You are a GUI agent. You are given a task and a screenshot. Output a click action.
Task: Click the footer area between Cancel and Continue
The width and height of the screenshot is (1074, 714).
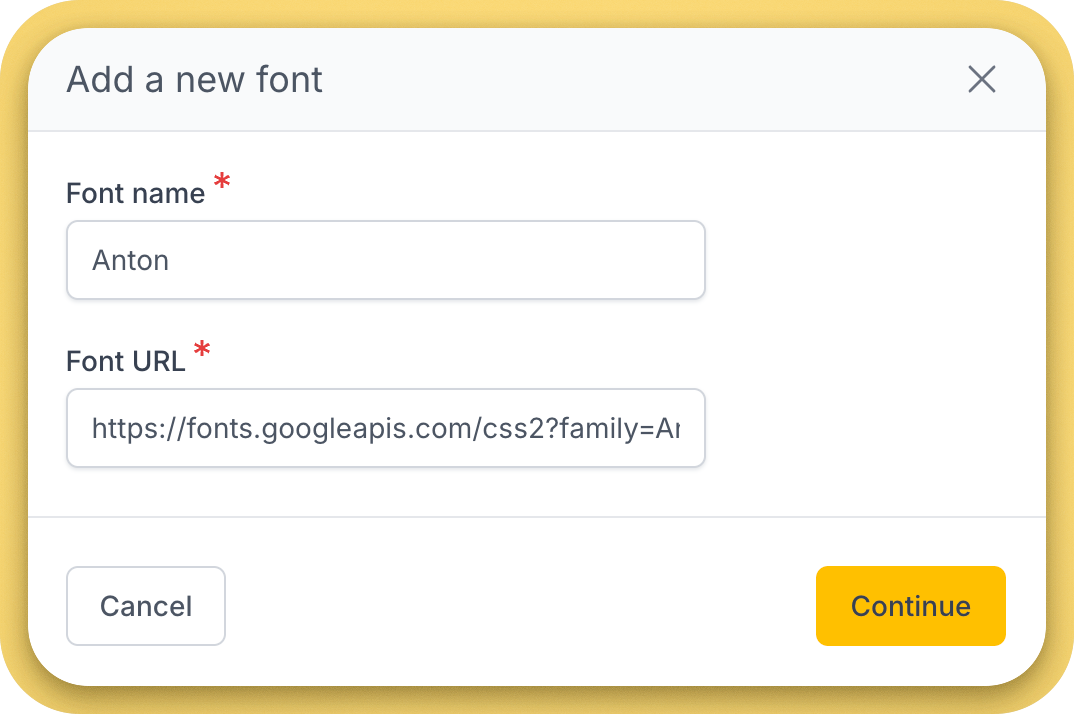(x=520, y=606)
